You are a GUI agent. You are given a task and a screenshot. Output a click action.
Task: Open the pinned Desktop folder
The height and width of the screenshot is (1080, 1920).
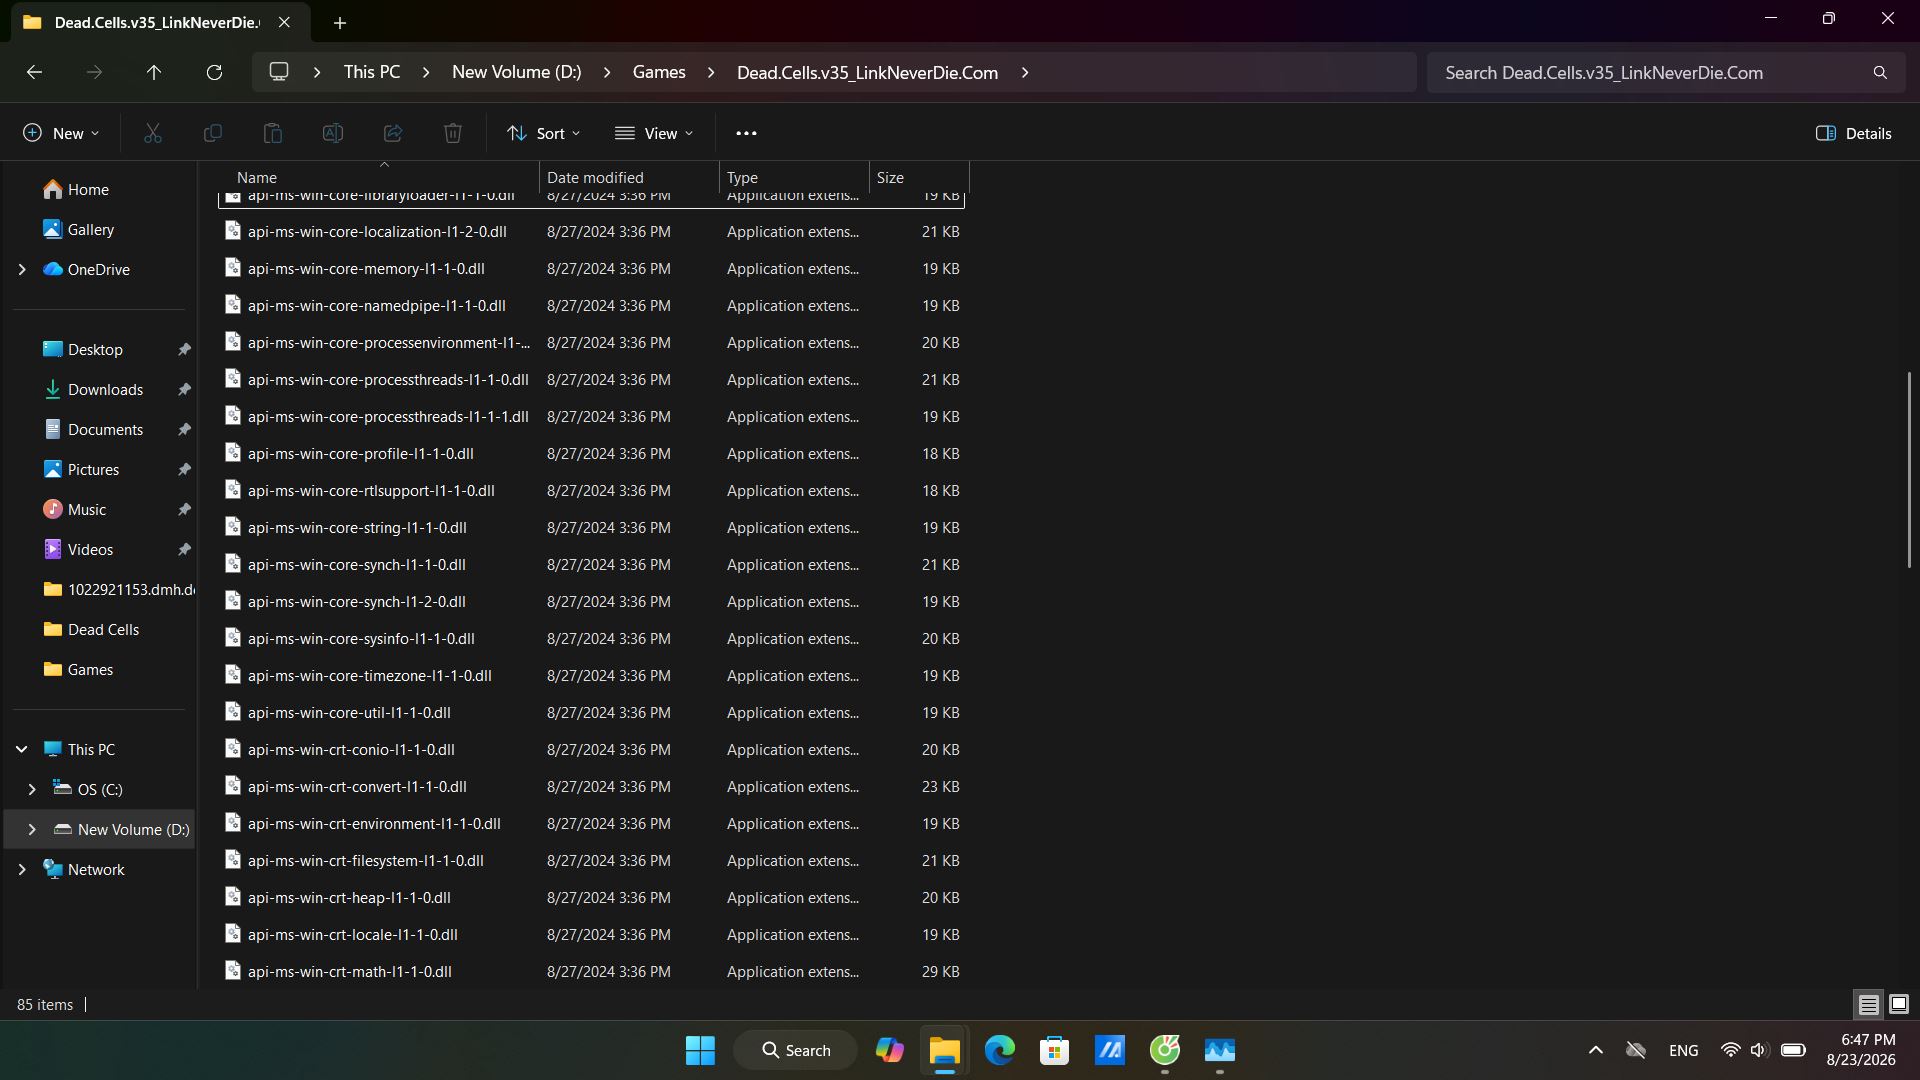[x=95, y=349]
